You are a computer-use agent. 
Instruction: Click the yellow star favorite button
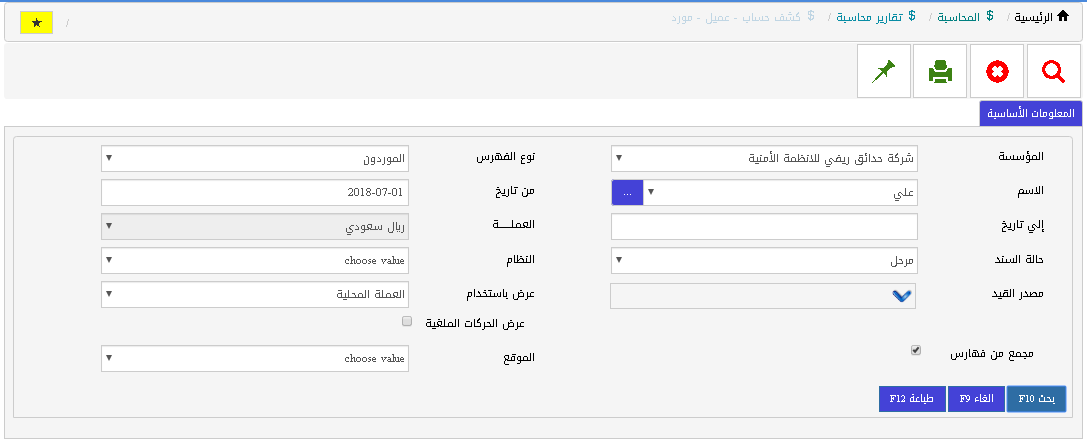click(x=37, y=23)
